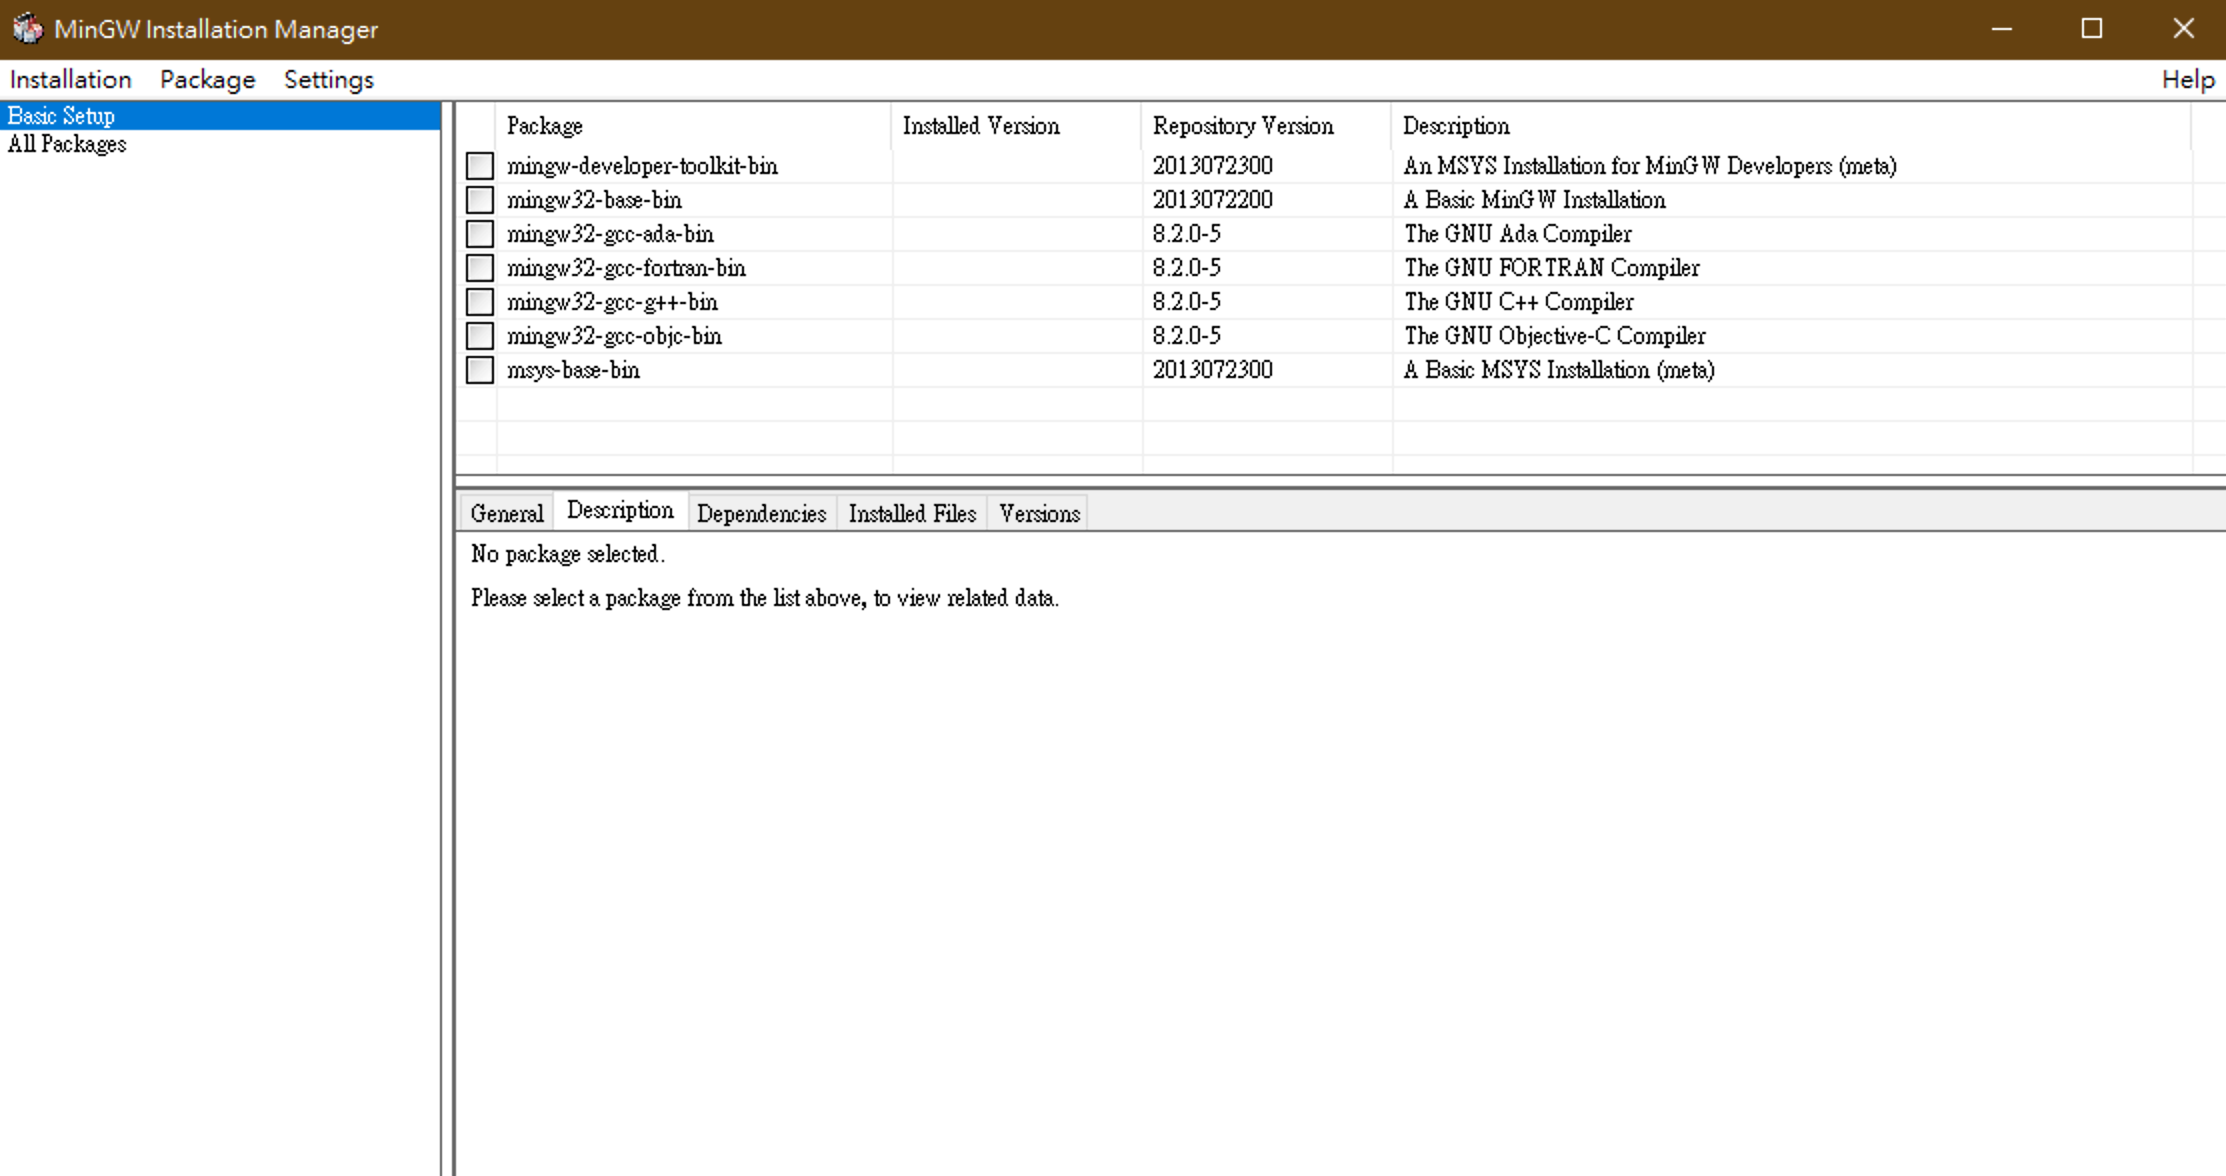The image size is (2226, 1176).
Task: Switch to the General tab
Action: 506,514
